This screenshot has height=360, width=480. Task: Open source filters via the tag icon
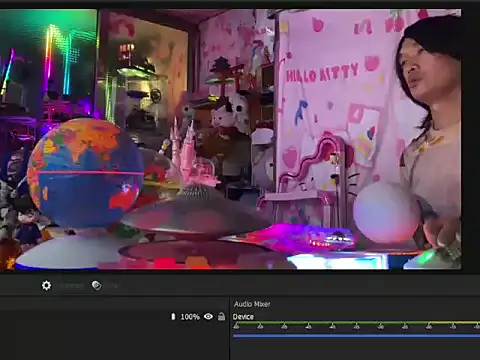96,285
